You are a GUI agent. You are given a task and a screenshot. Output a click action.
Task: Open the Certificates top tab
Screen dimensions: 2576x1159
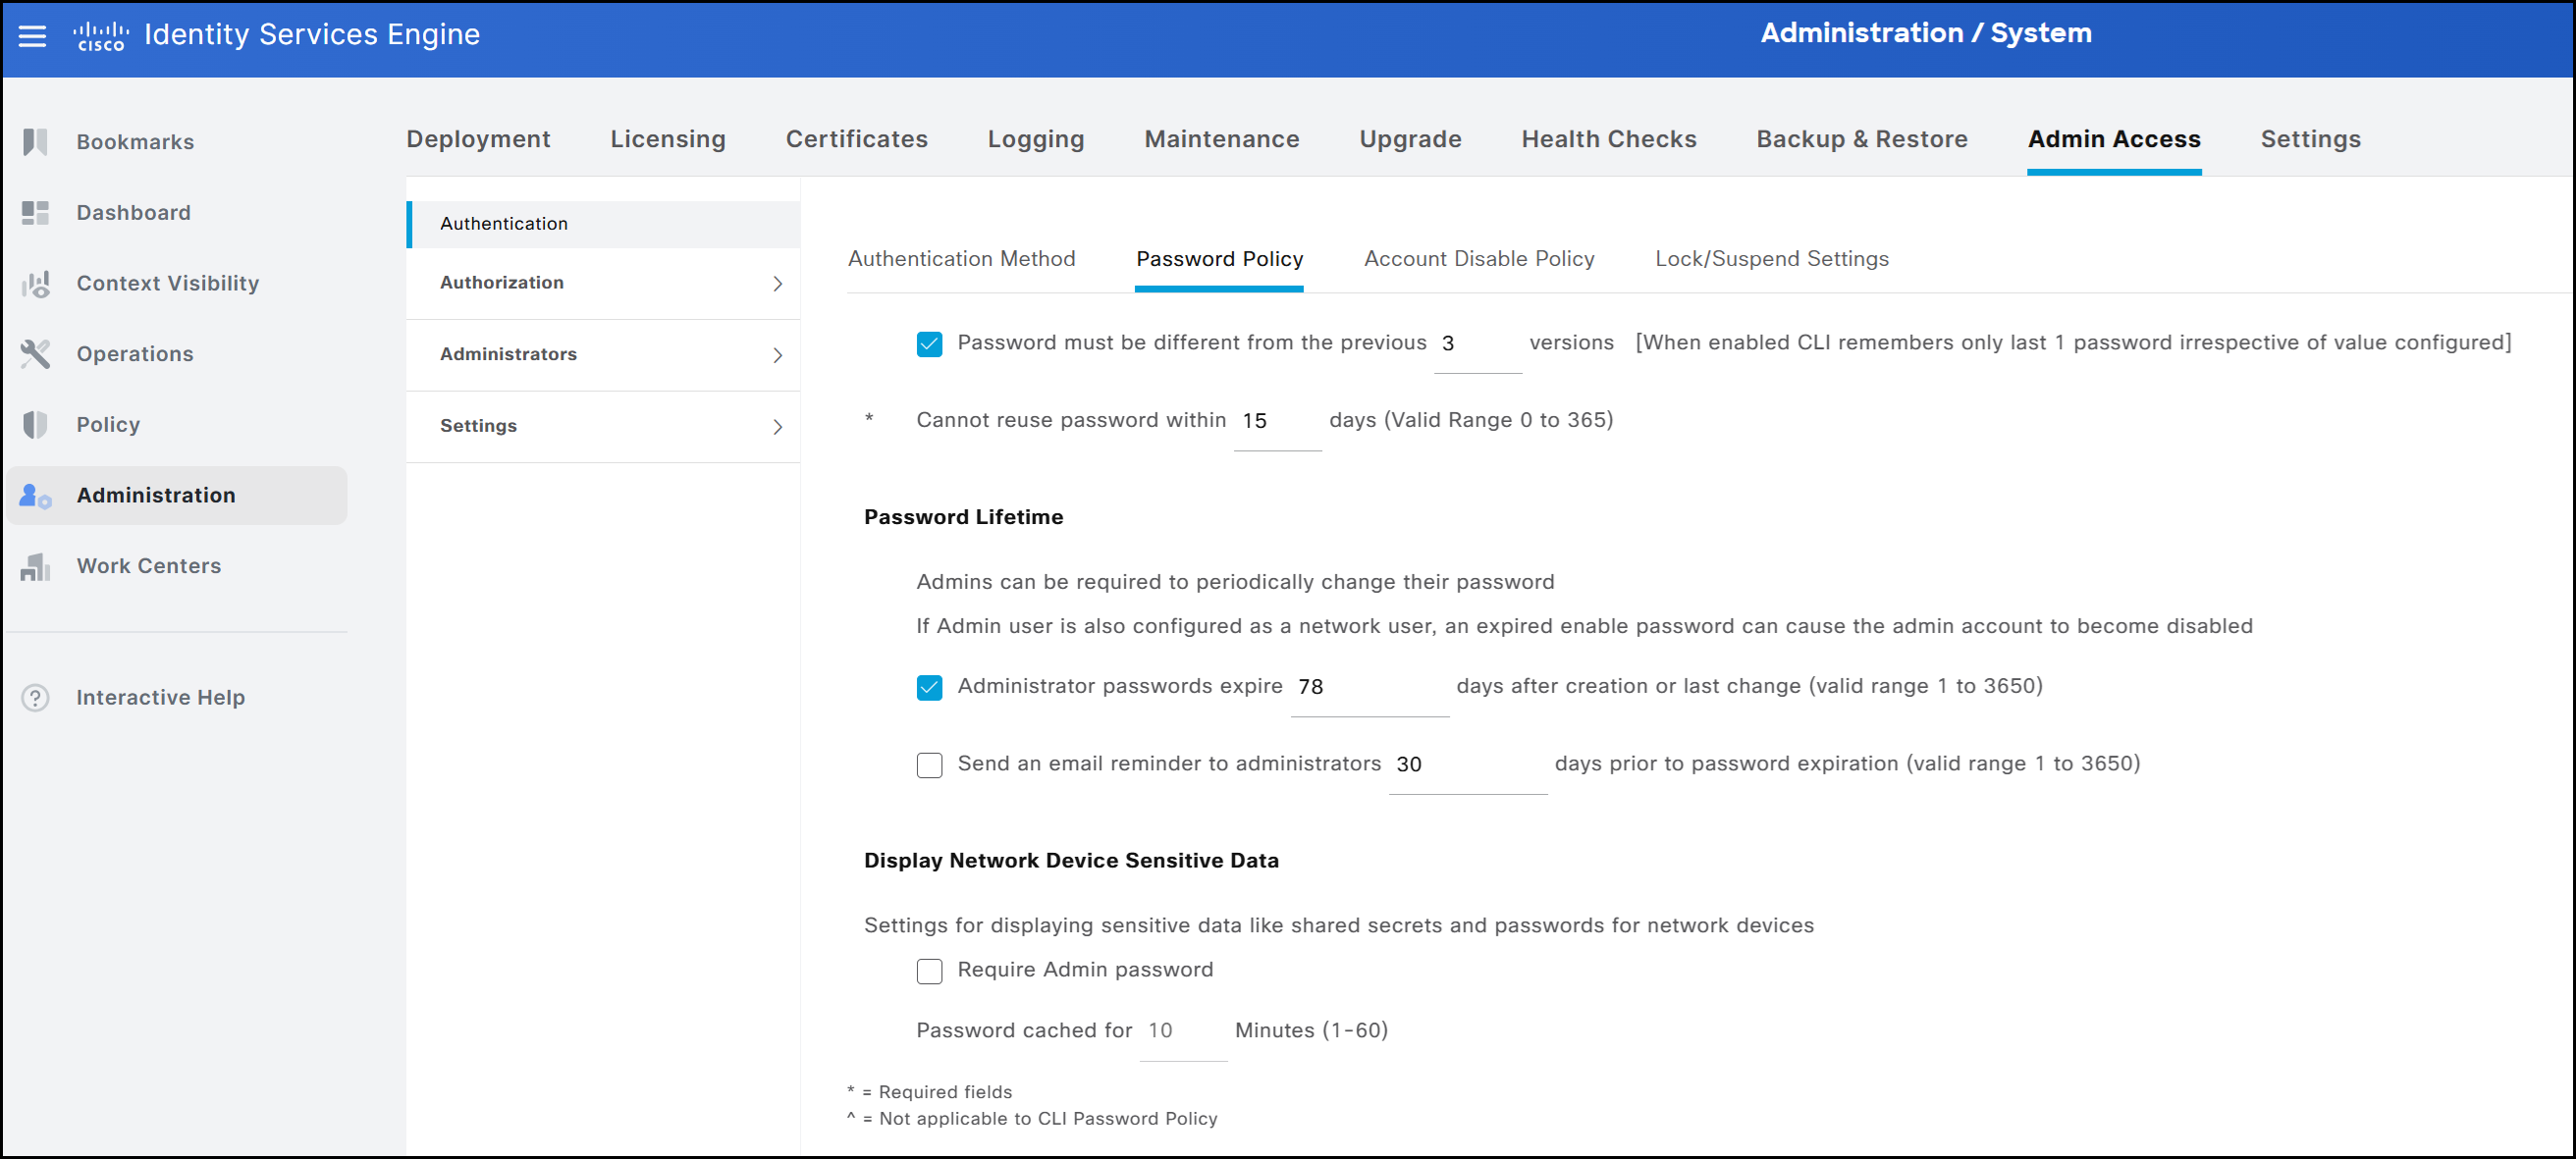point(856,139)
